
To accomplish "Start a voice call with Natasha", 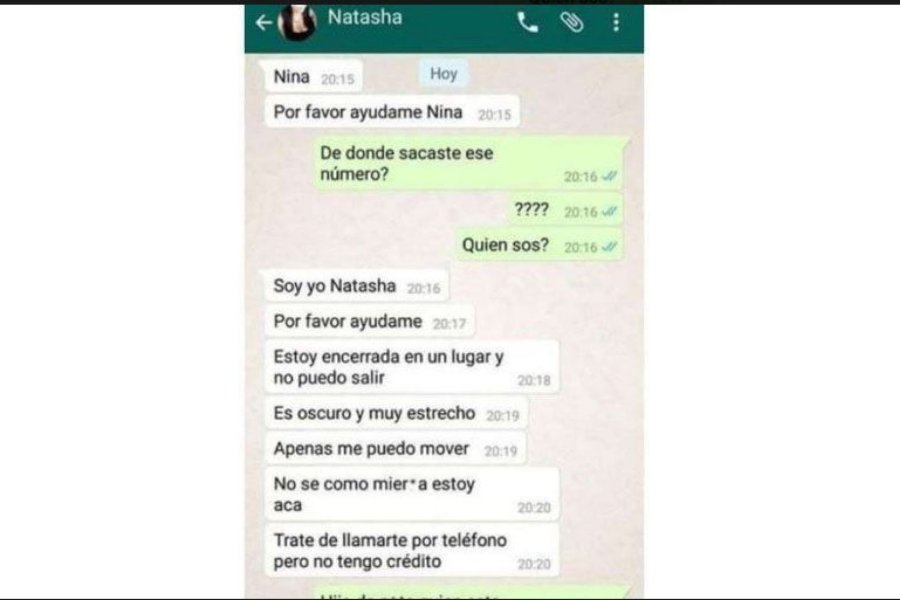I will [x=527, y=23].
